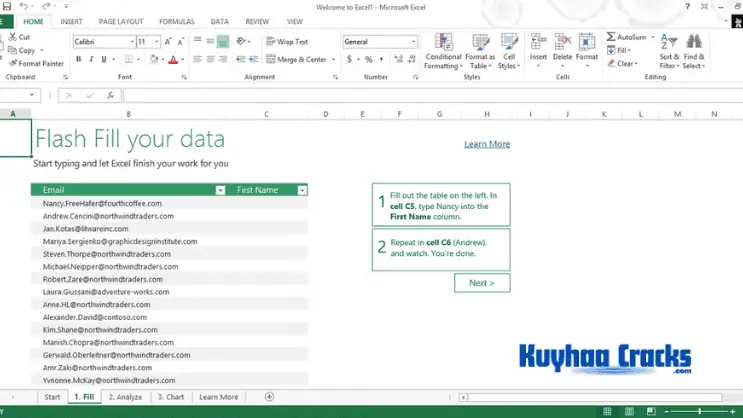
Task: Click the Bold formatting icon
Action: 78,59
